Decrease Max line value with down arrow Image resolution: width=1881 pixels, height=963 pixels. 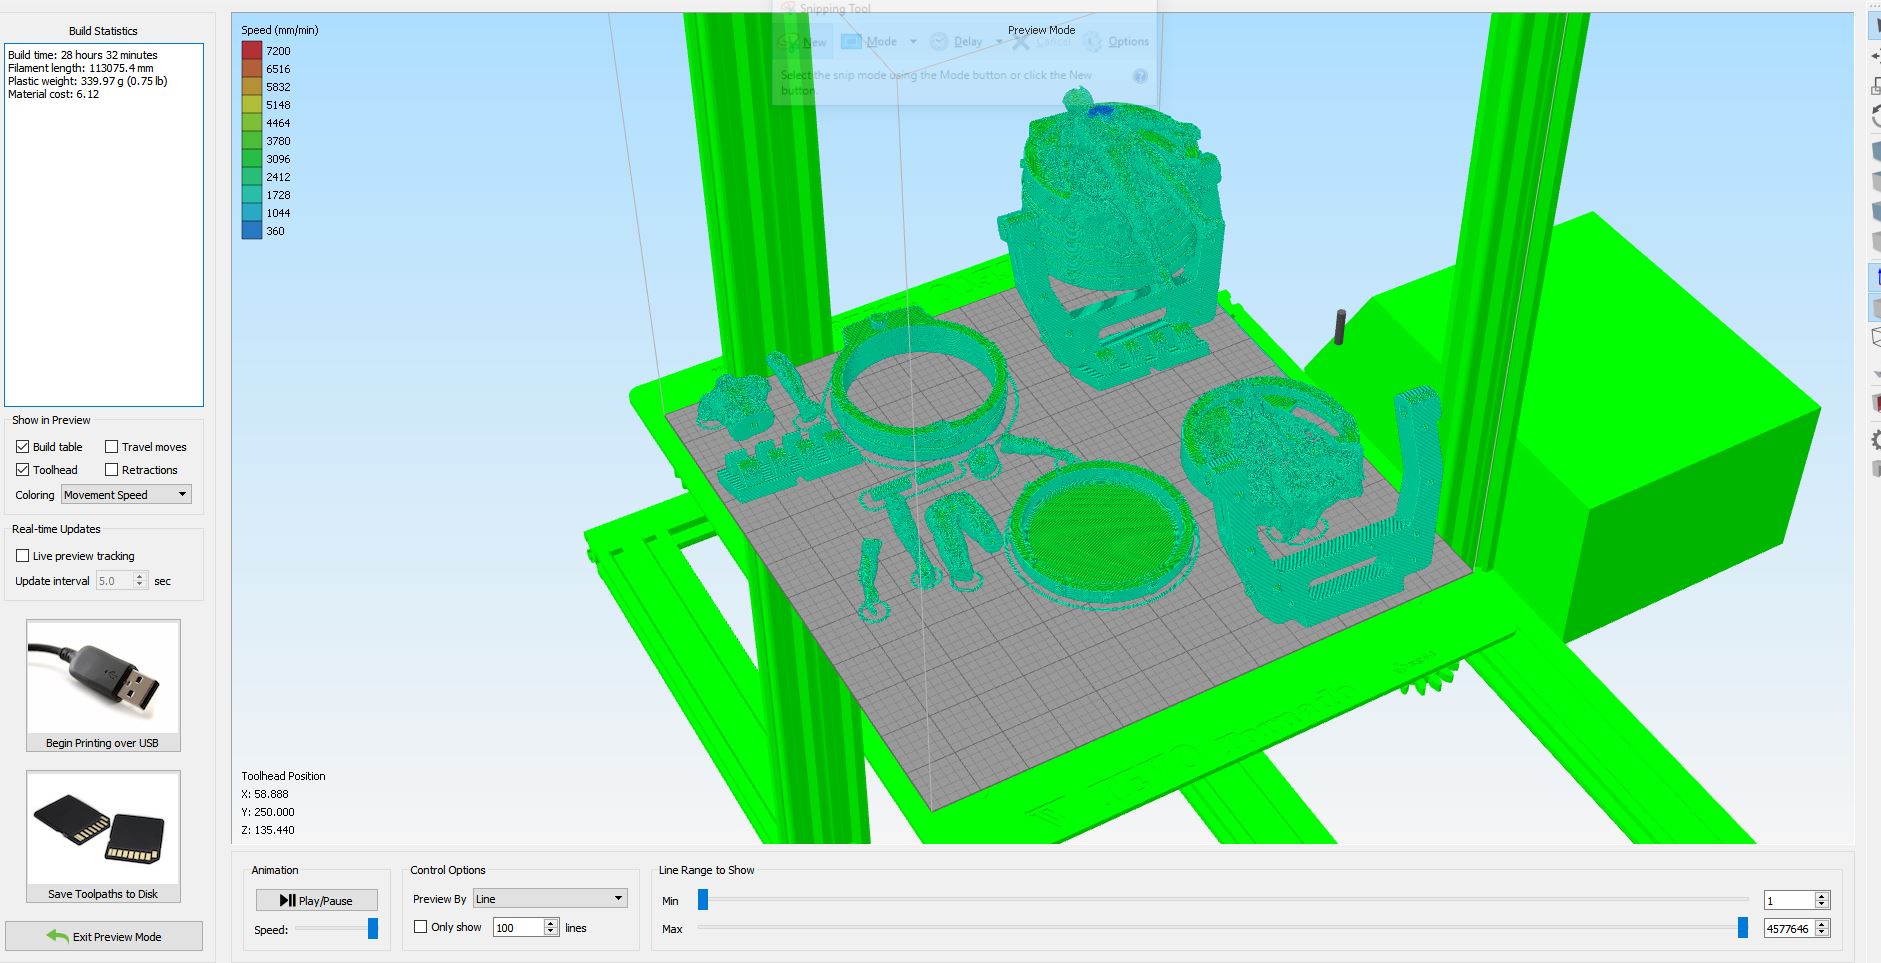pos(1822,933)
